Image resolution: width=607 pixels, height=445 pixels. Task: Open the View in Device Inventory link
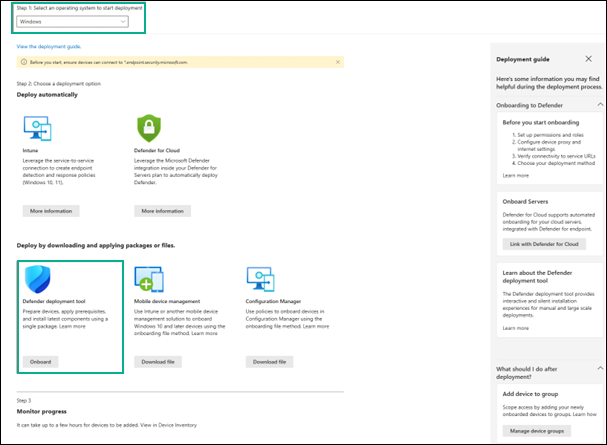(x=168, y=425)
